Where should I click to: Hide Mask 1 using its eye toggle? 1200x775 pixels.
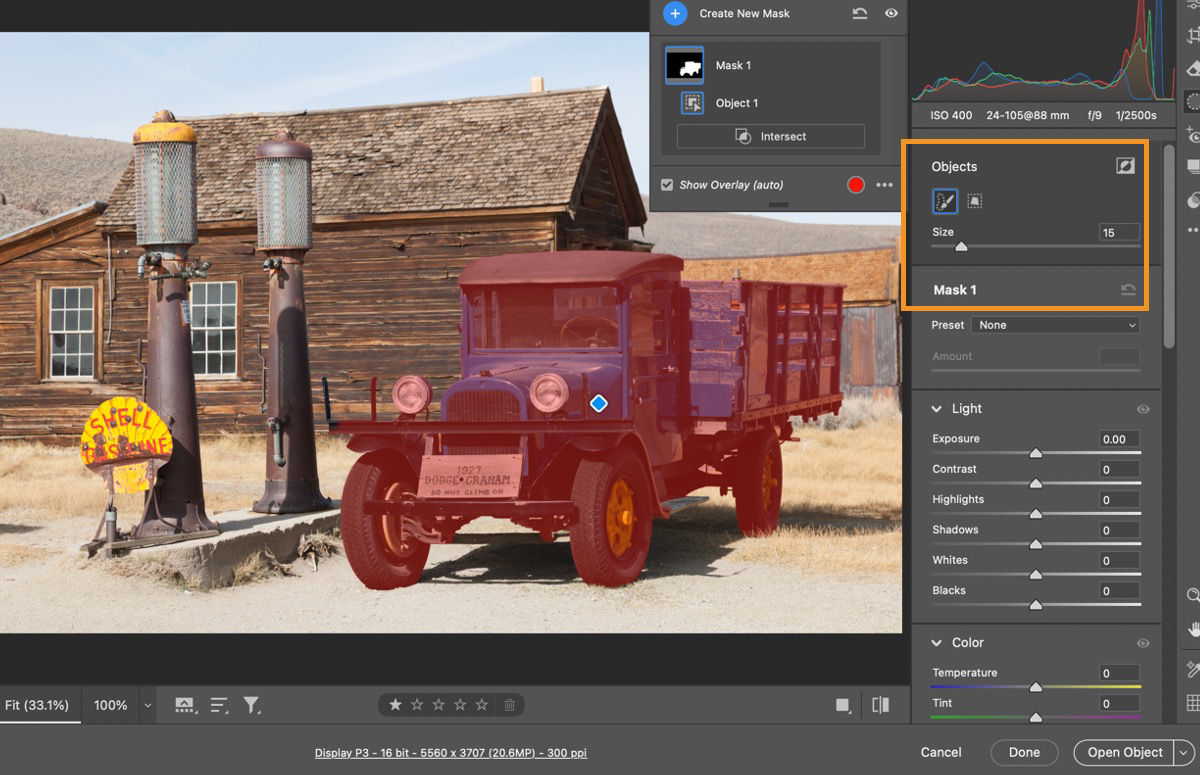click(x=892, y=13)
